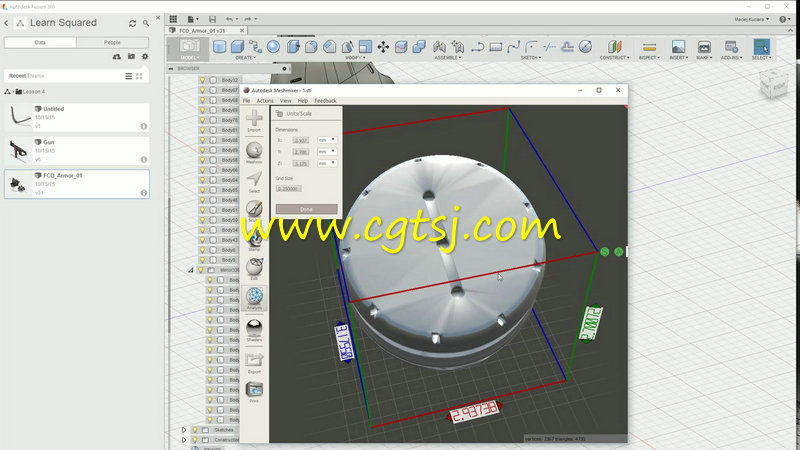Viewport: 800px width, 450px height.
Task: Open the Actions menu in Meshmixer
Action: (265, 101)
